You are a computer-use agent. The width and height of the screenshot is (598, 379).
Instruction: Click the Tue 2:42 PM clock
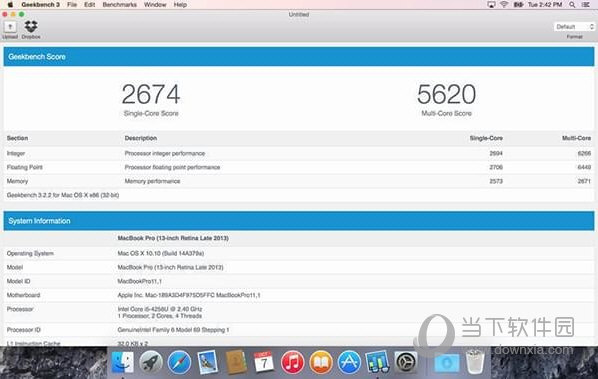pos(545,5)
